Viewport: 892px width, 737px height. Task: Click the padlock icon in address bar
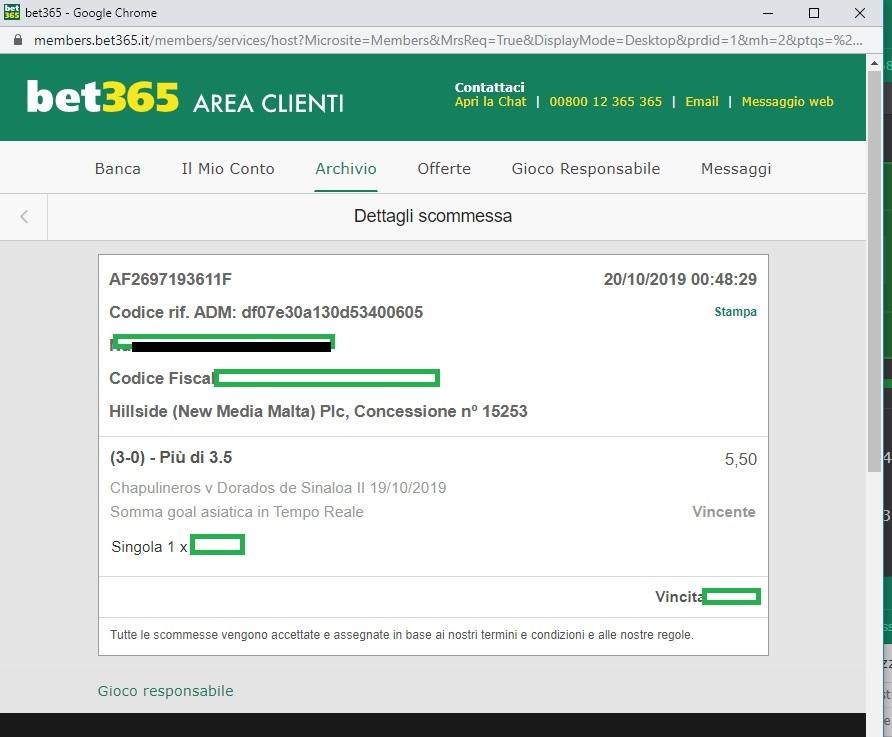pyautogui.click(x=18, y=40)
